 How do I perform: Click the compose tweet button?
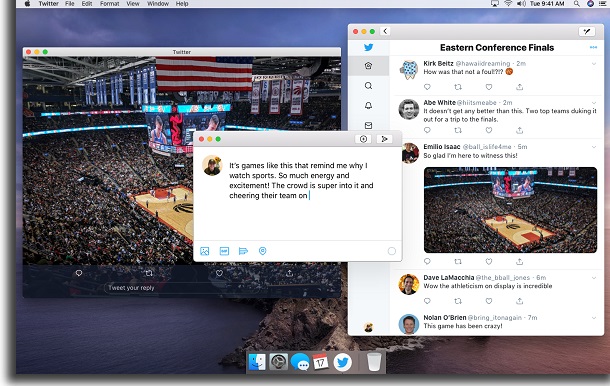587,32
